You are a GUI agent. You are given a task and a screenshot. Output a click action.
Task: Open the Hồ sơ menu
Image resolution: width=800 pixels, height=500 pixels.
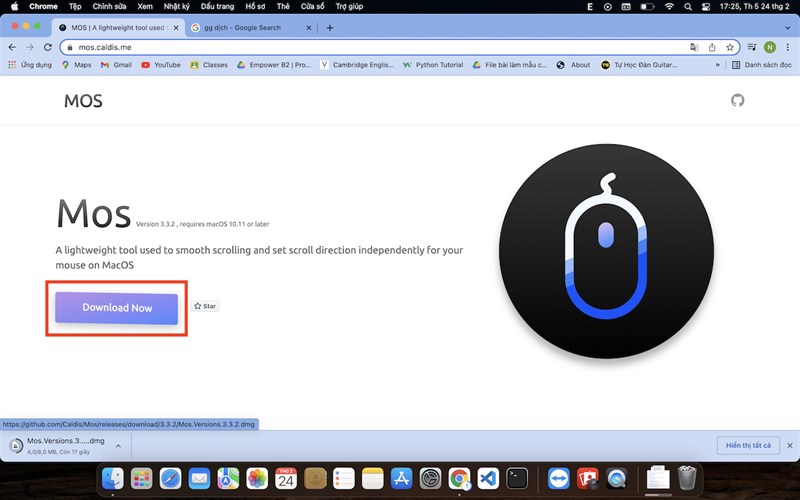pos(255,7)
